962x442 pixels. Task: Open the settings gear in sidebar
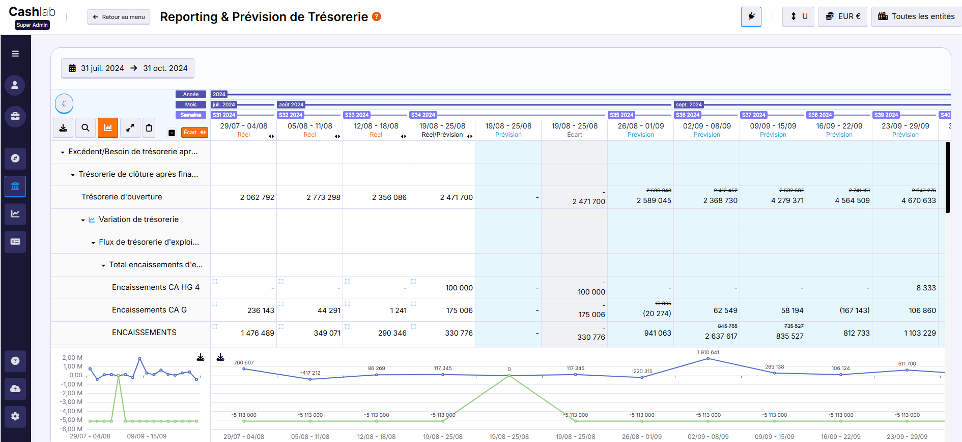pyautogui.click(x=15, y=416)
